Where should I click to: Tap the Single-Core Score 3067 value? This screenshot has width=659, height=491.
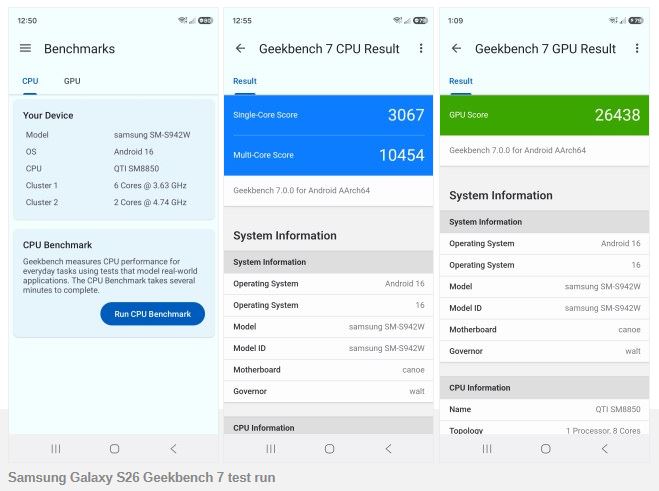point(406,115)
